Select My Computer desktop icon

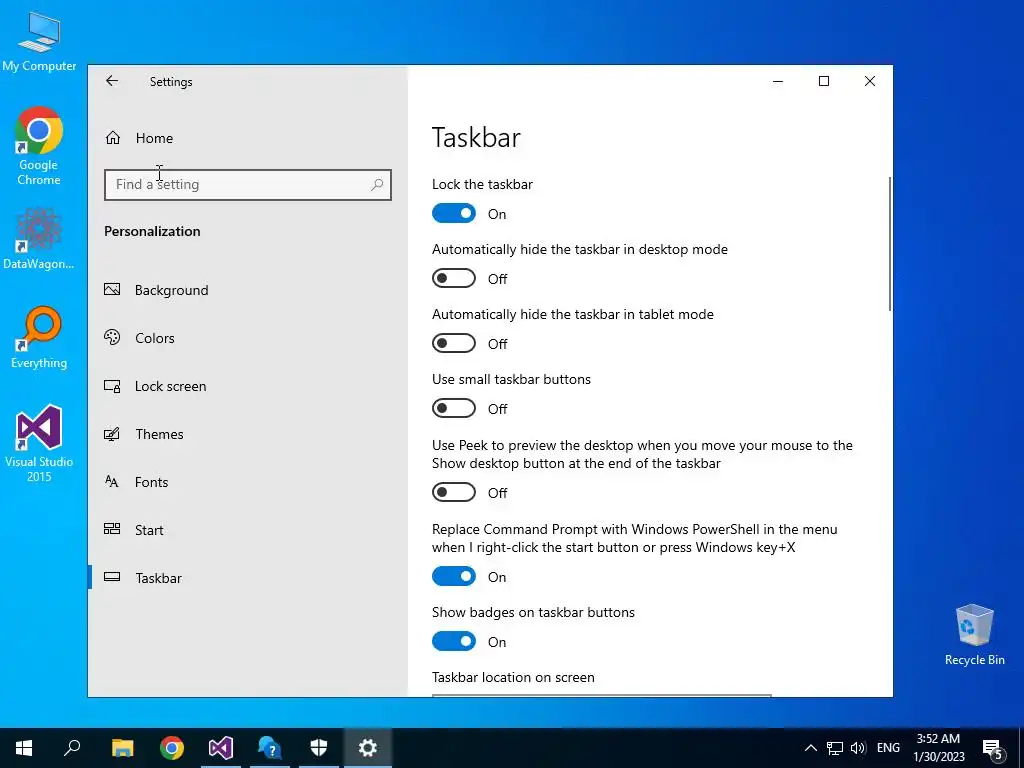pos(39,42)
